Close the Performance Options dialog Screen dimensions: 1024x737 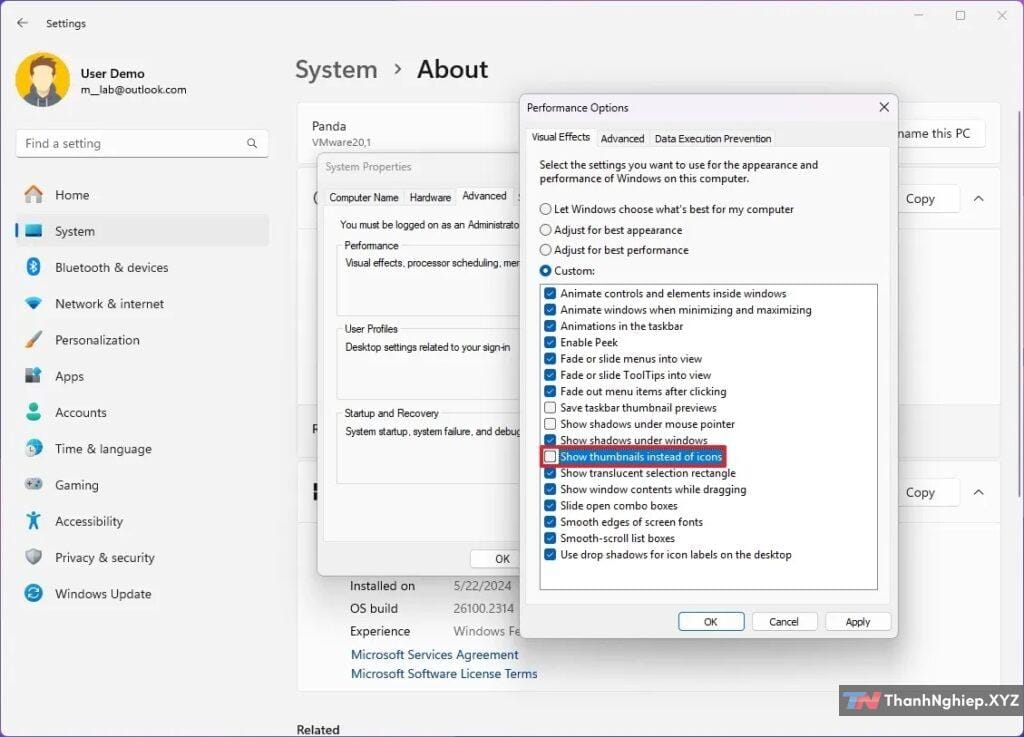pos(884,107)
